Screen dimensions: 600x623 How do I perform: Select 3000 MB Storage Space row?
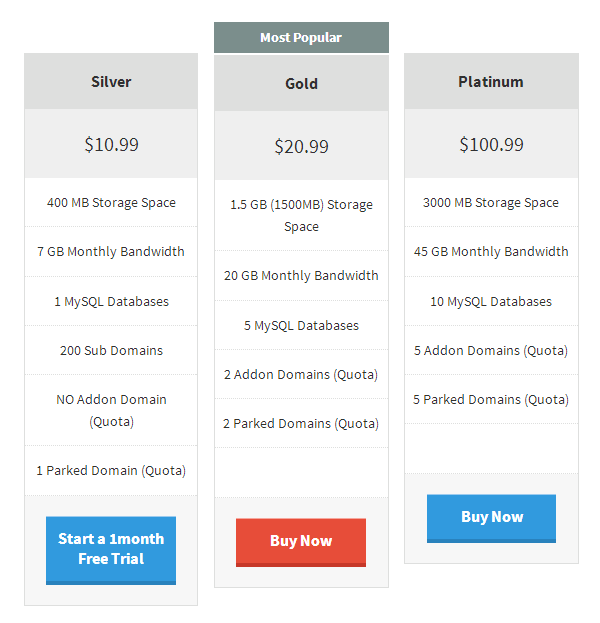pos(491,203)
